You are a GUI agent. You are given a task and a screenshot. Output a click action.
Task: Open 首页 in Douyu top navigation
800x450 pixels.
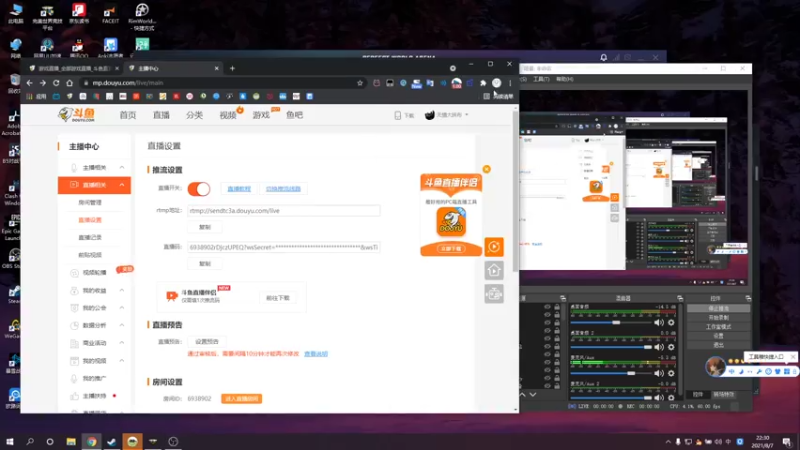tap(128, 115)
